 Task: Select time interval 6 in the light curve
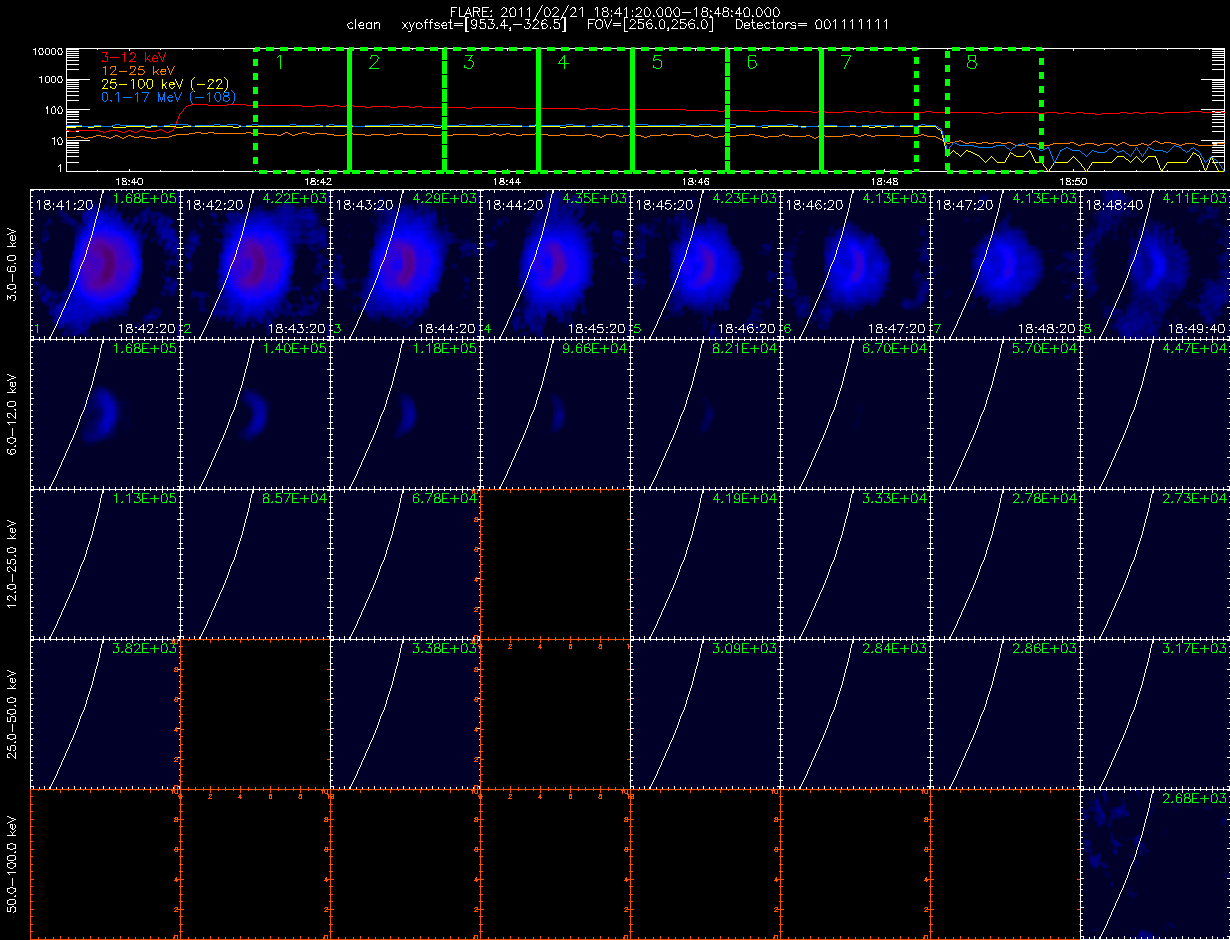coord(774,109)
